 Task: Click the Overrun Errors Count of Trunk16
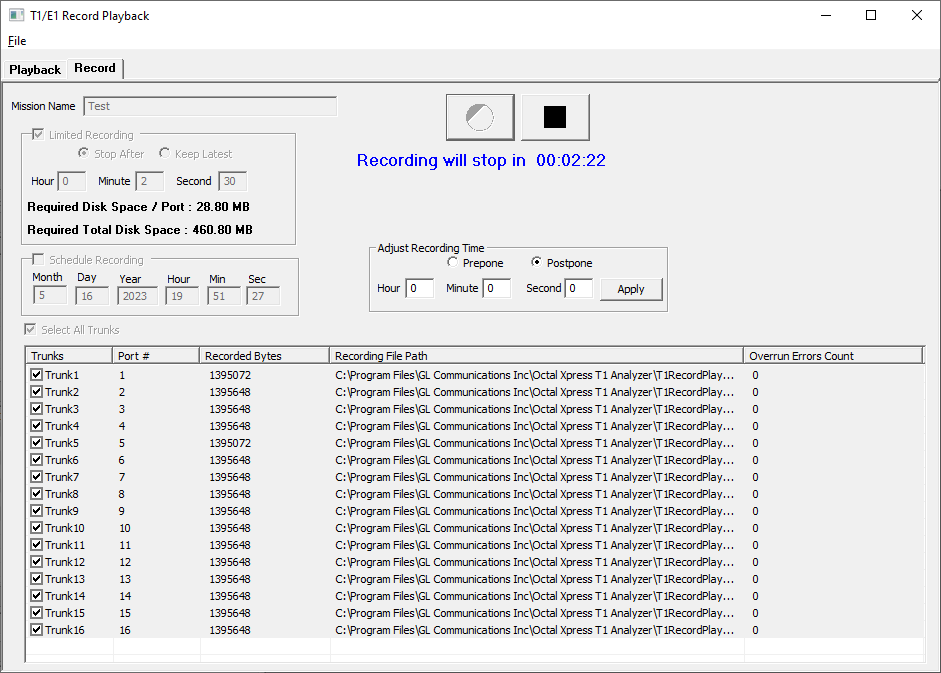point(755,630)
